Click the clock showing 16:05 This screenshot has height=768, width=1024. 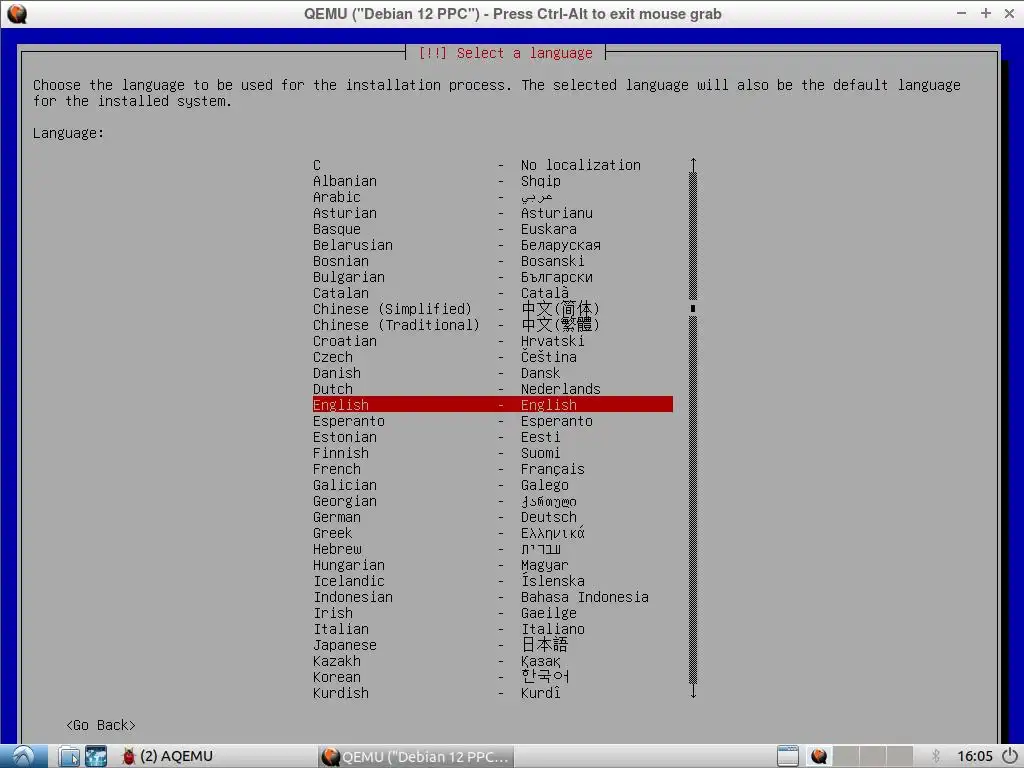point(974,756)
